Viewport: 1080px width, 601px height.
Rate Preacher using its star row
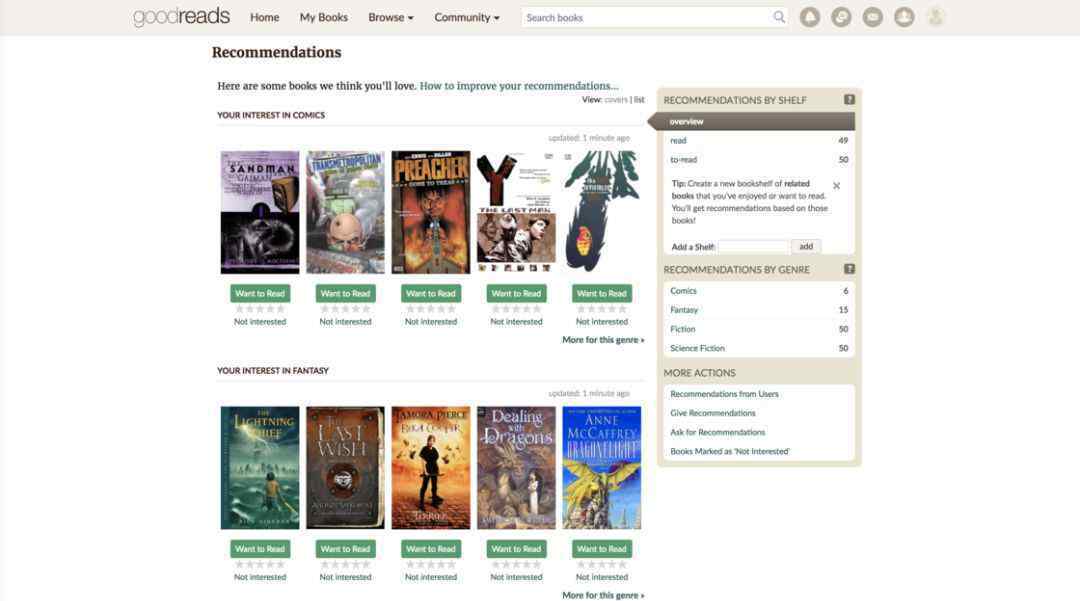coord(430,309)
